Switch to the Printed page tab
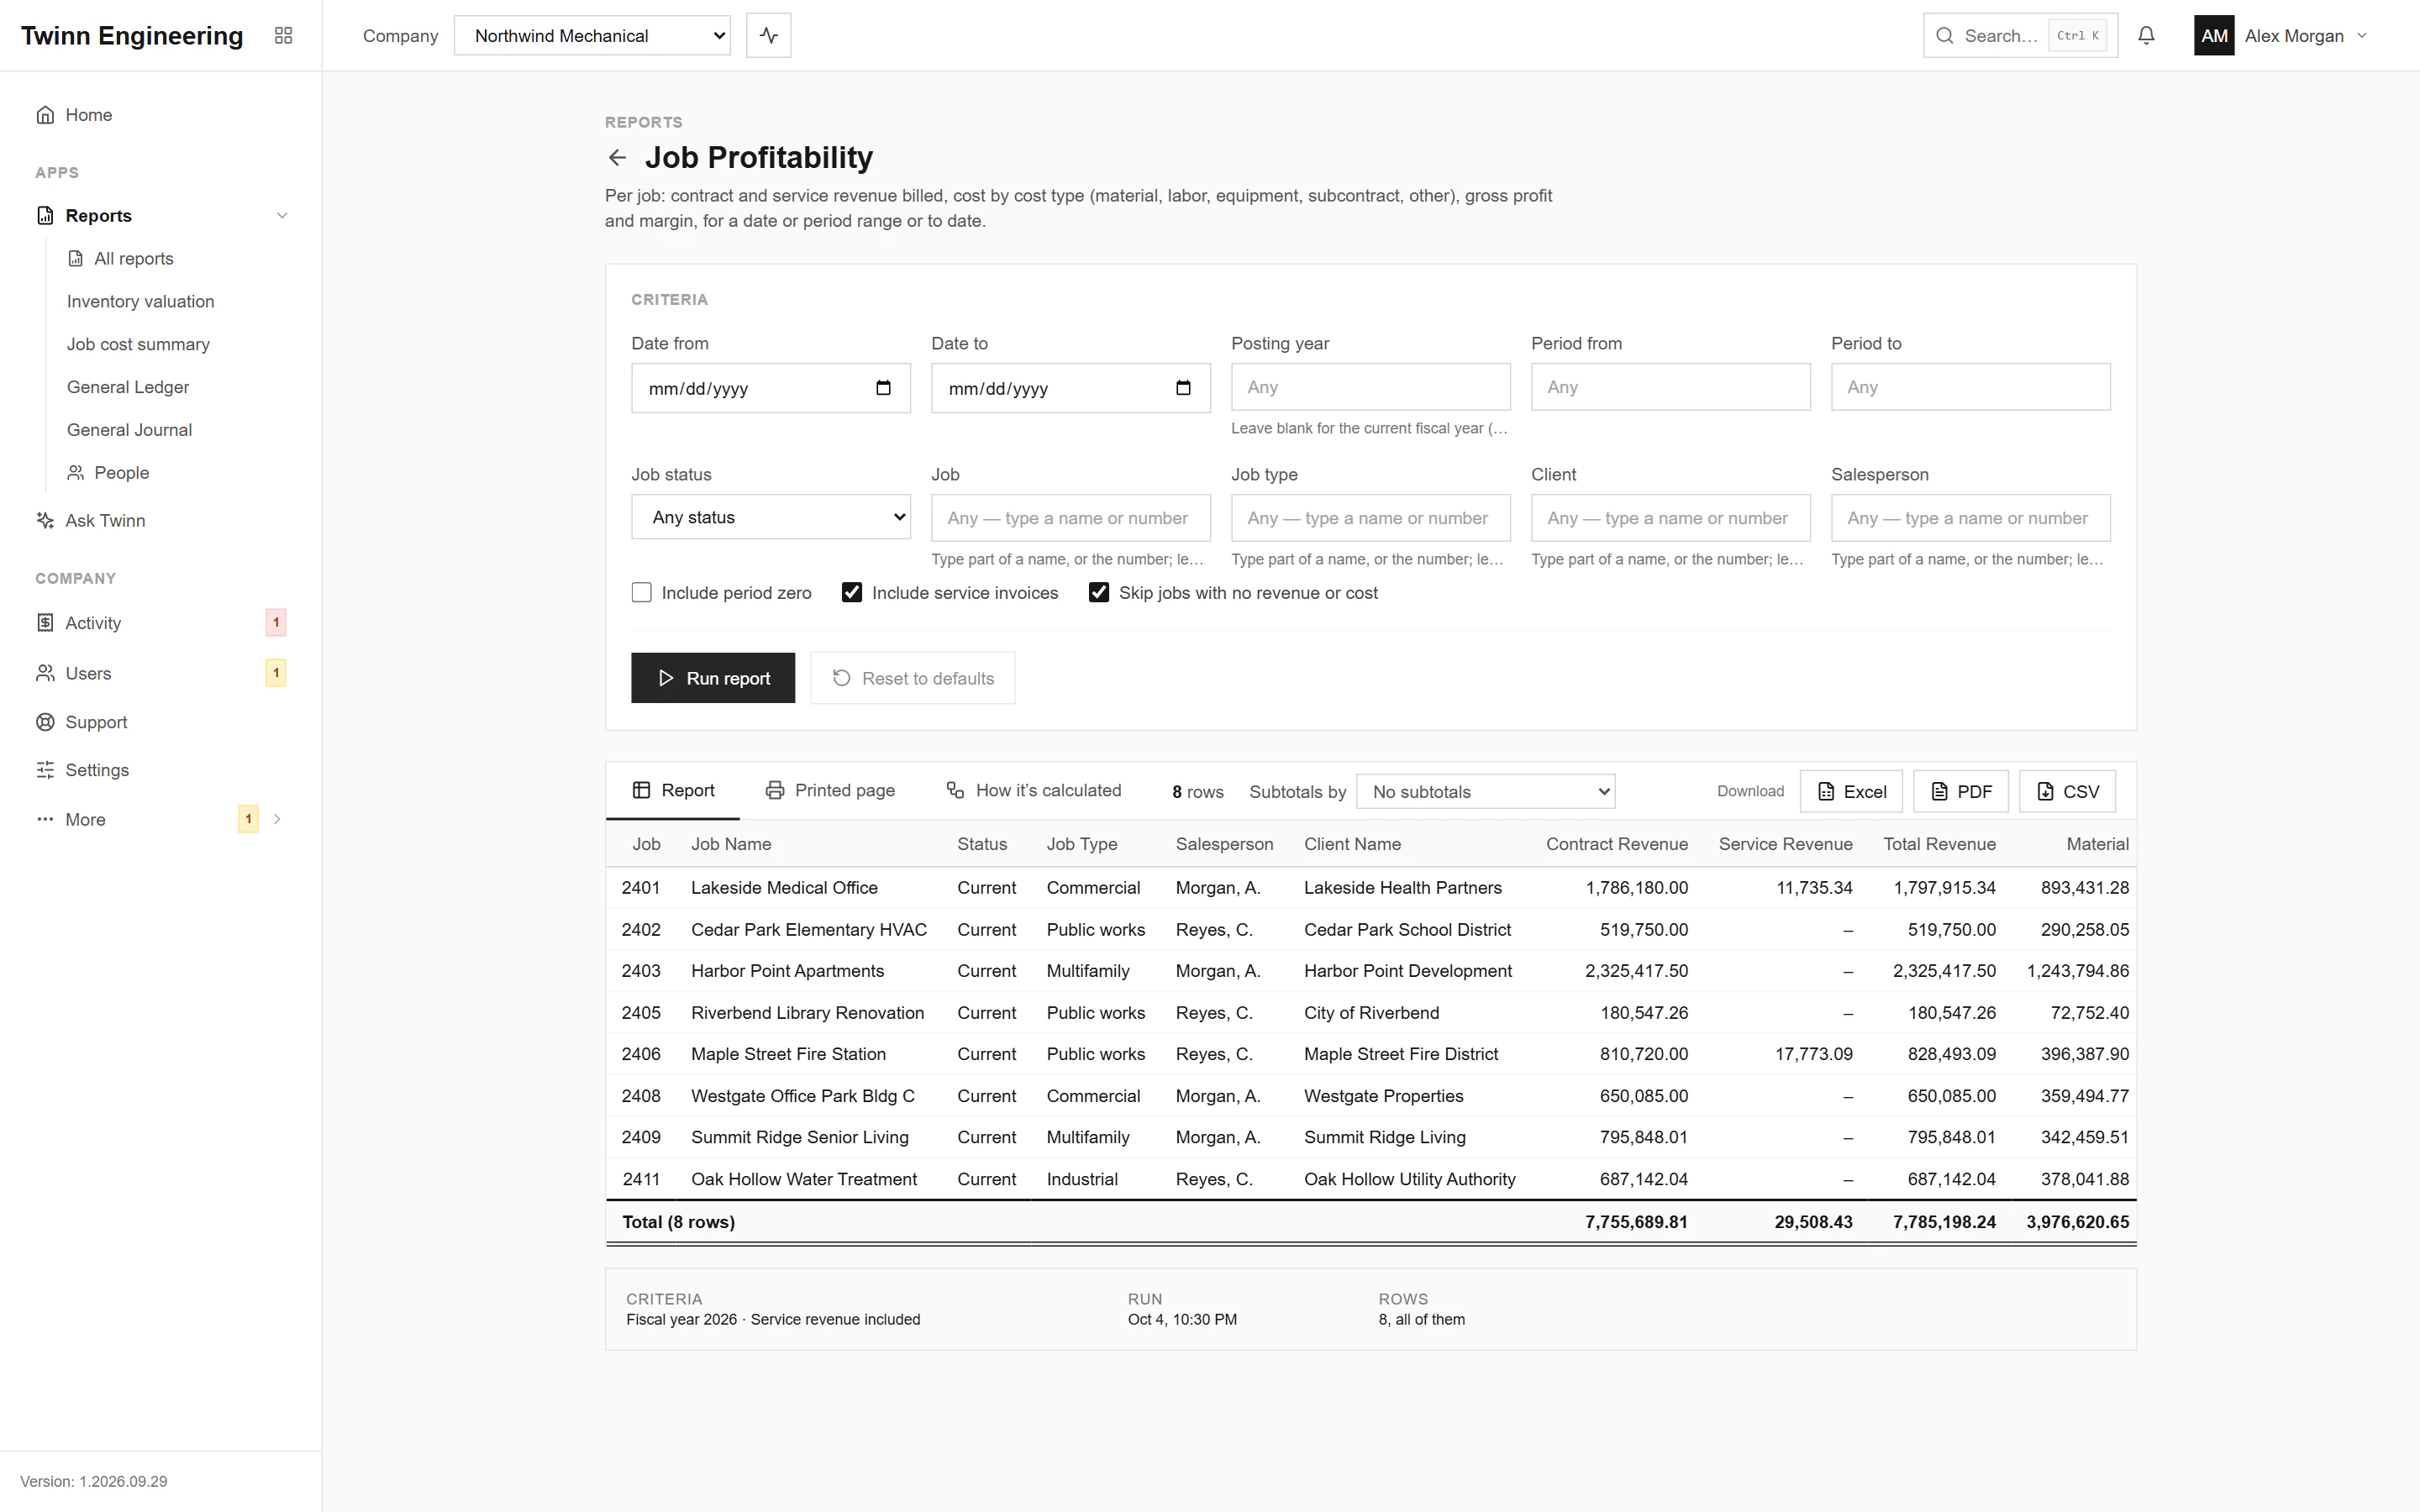 830,791
